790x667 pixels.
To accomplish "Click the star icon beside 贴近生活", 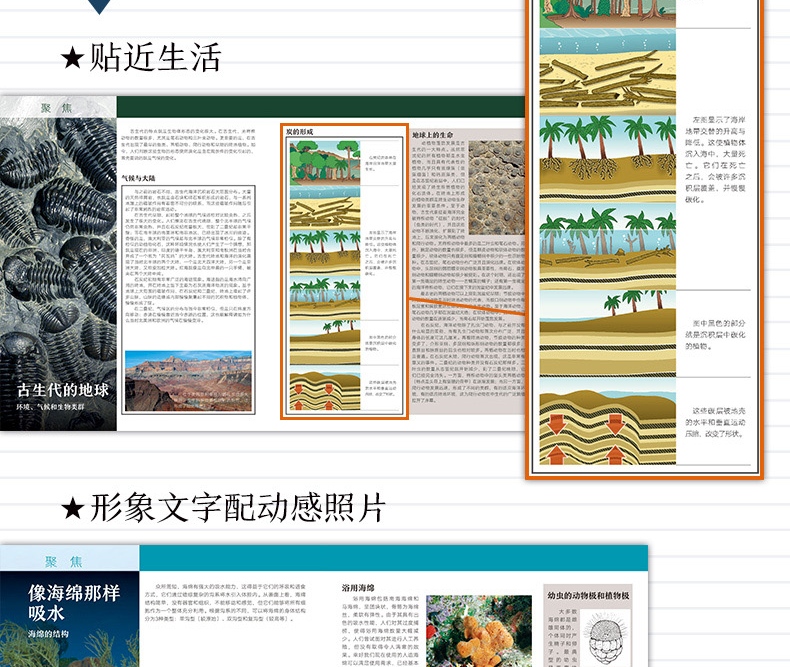I will (72, 58).
